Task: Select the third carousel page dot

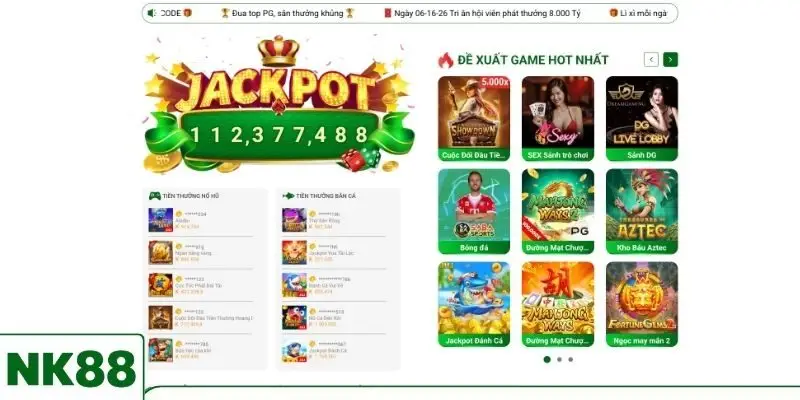Action: [570, 359]
